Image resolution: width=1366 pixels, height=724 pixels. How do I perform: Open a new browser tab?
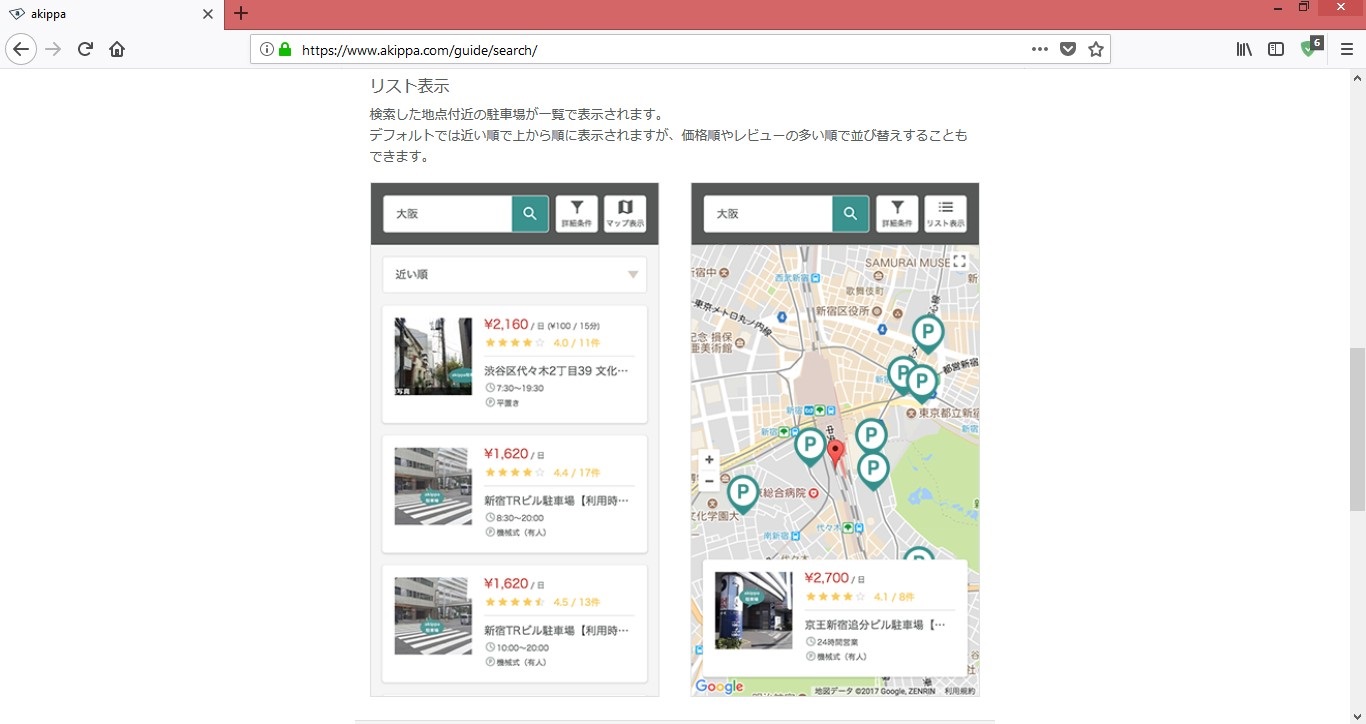click(x=240, y=14)
